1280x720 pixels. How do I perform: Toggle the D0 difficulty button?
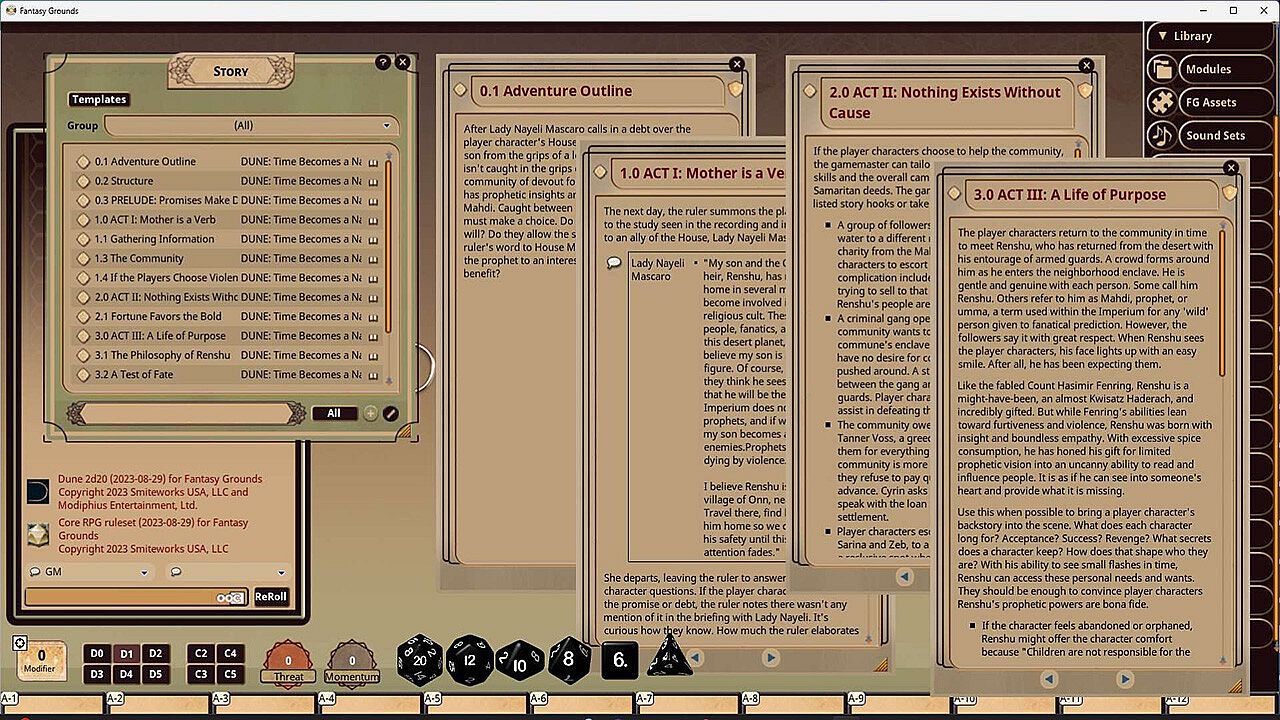[97, 654]
